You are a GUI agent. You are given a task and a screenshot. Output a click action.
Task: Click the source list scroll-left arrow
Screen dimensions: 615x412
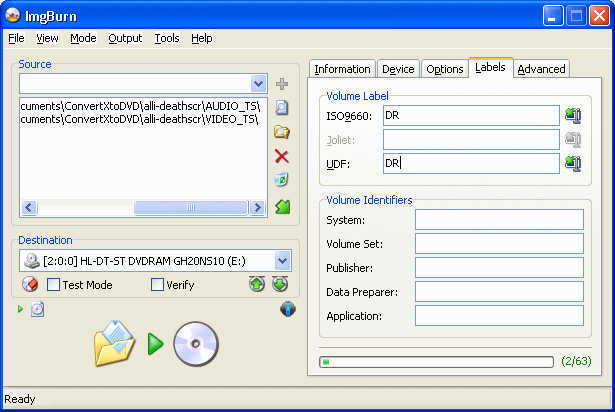(29, 207)
